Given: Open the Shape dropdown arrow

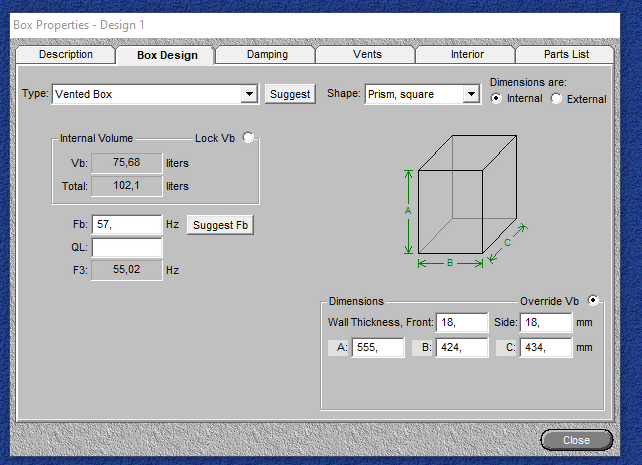Looking at the screenshot, I should 471,94.
